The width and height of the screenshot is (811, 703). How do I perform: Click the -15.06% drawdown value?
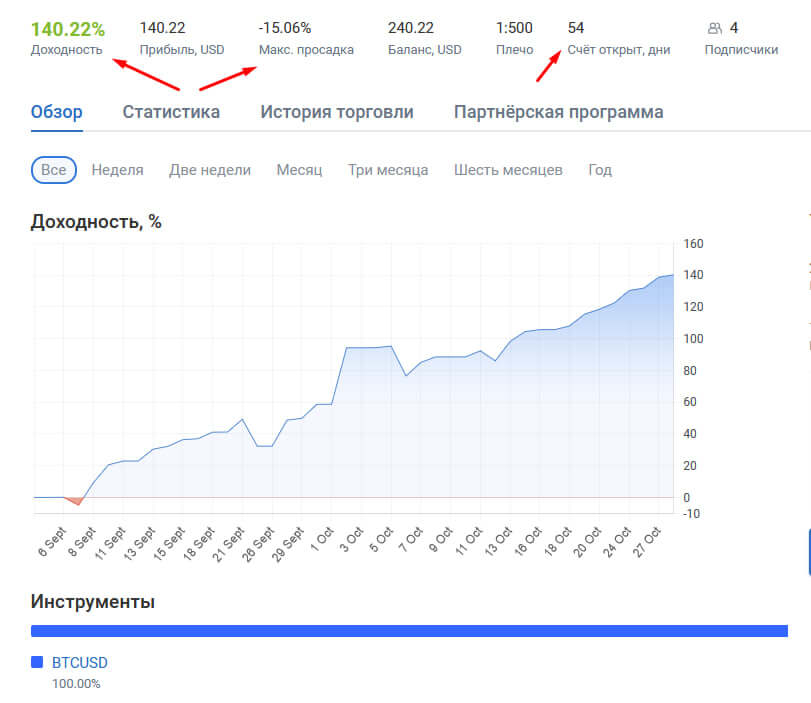tap(285, 28)
